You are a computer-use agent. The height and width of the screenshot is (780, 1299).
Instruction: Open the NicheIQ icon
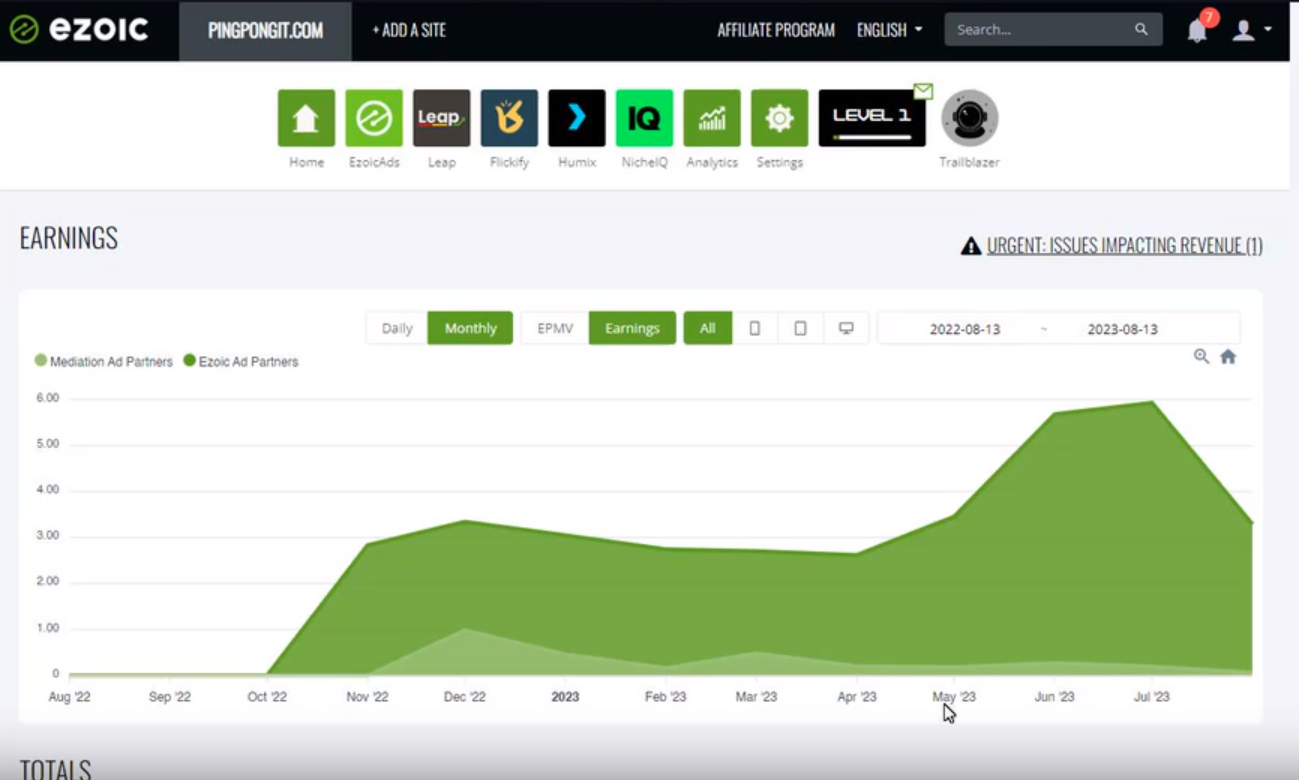click(x=644, y=118)
